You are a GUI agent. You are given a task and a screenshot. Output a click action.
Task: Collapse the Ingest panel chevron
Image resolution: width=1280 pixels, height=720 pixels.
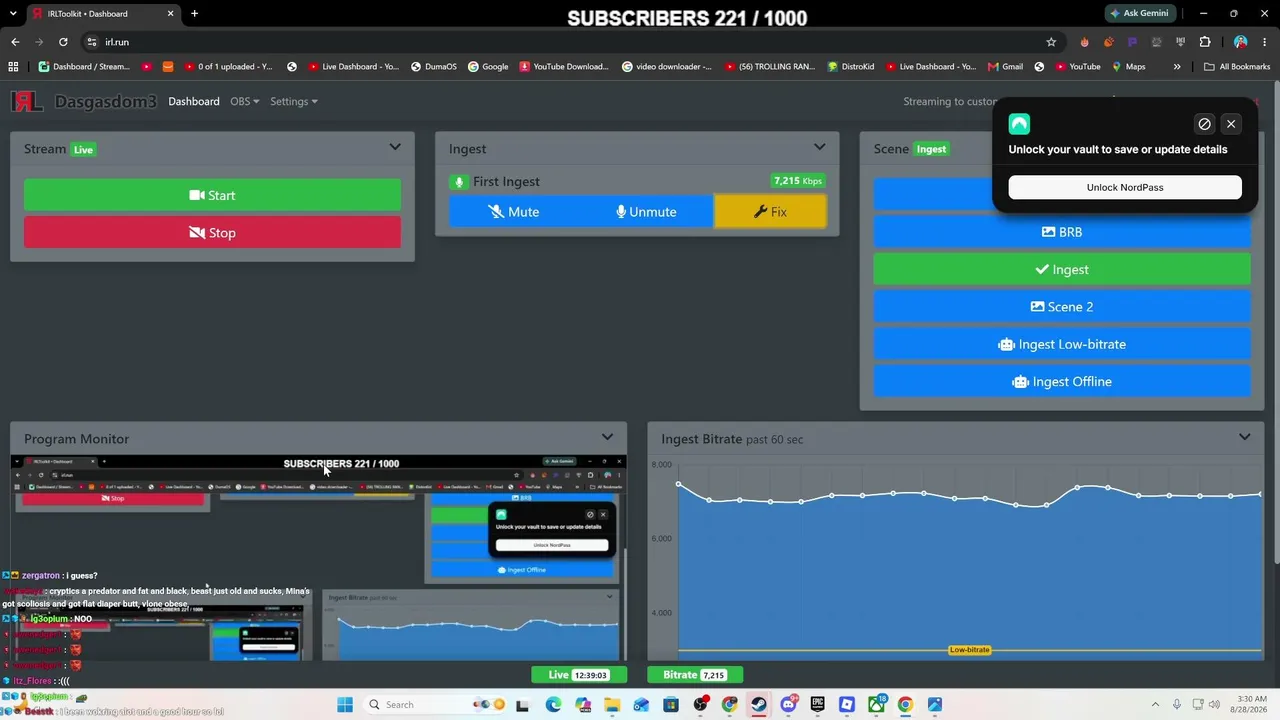(820, 148)
